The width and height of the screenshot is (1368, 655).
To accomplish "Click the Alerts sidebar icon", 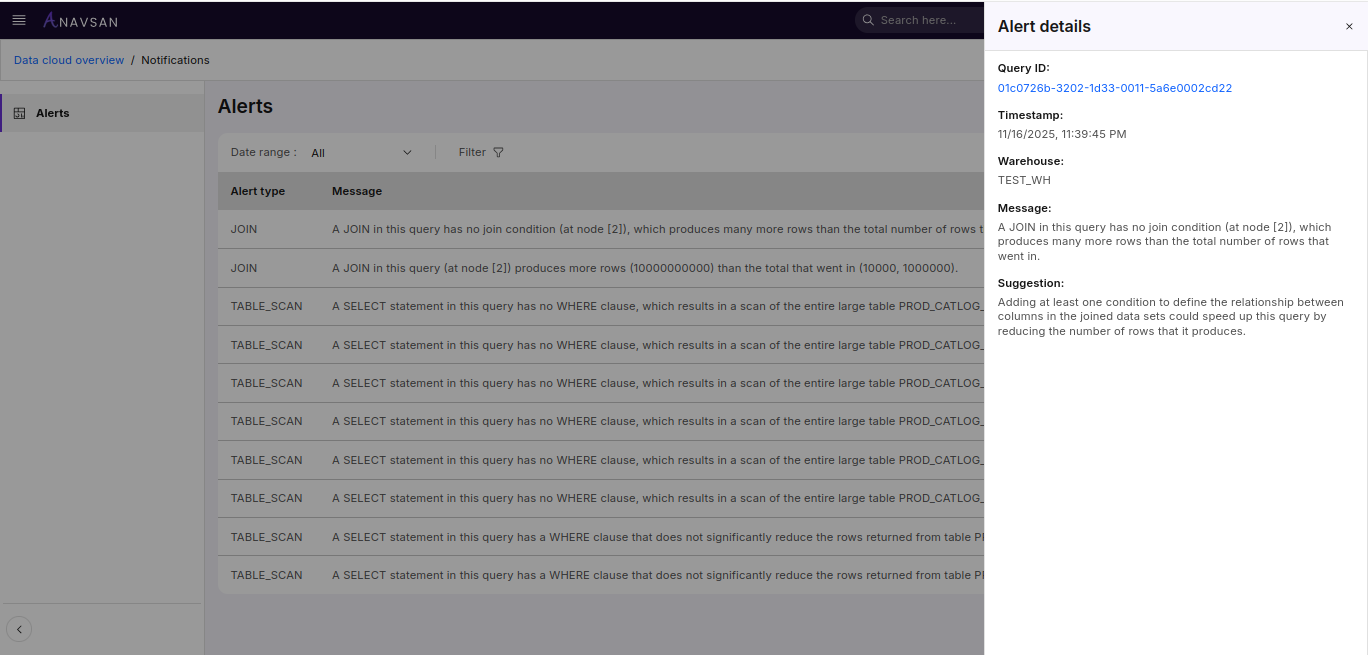I will pyautogui.click(x=19, y=113).
